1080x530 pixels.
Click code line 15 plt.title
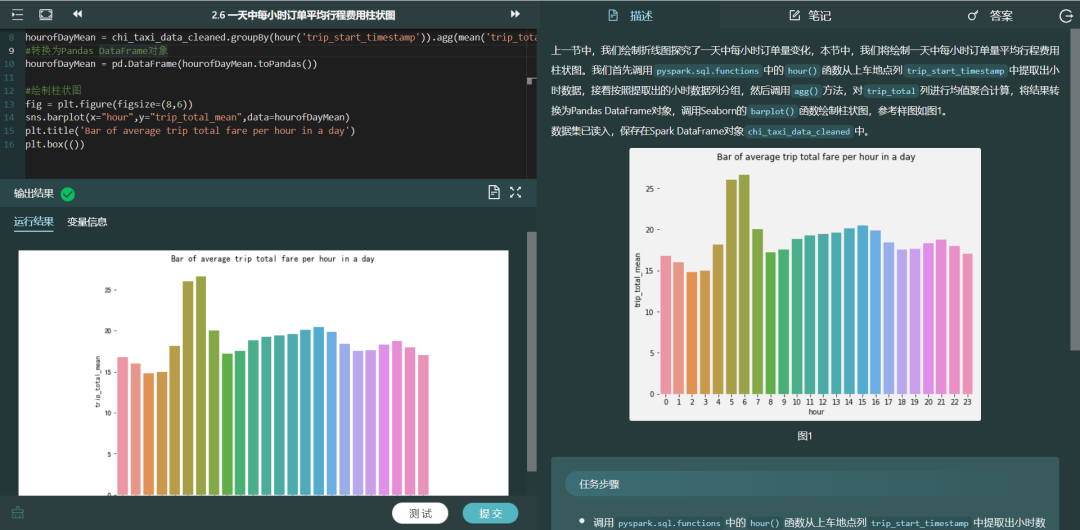[x=190, y=130]
